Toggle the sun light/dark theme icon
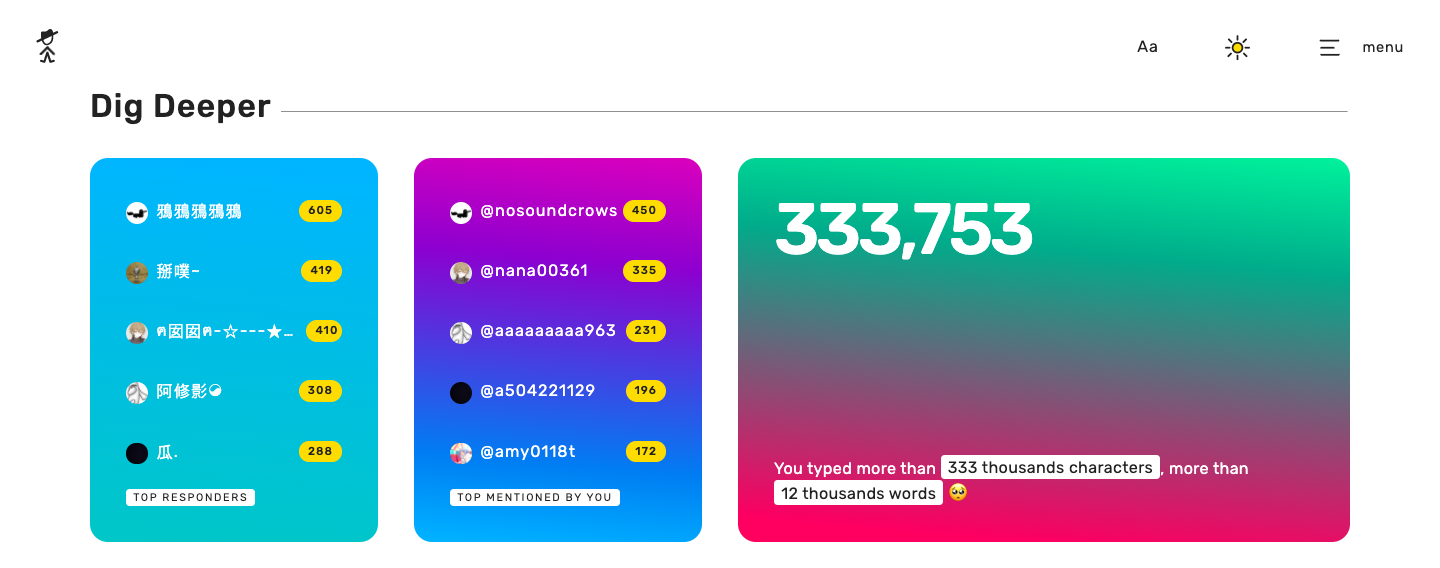 [x=1237, y=47]
